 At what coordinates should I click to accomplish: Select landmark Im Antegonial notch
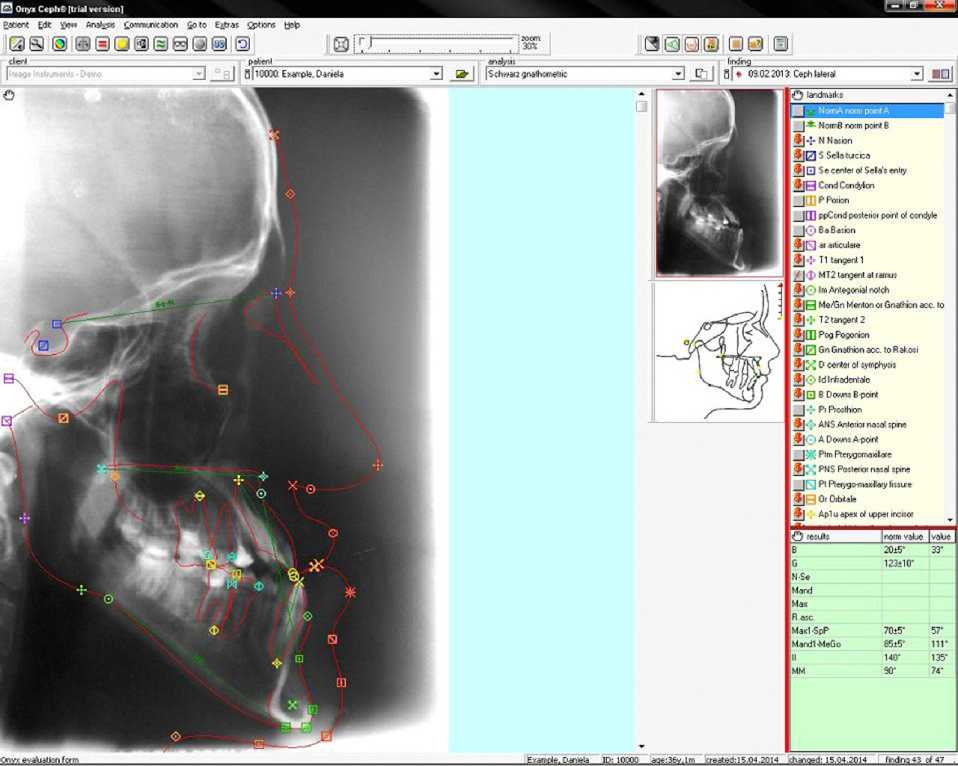[854, 290]
